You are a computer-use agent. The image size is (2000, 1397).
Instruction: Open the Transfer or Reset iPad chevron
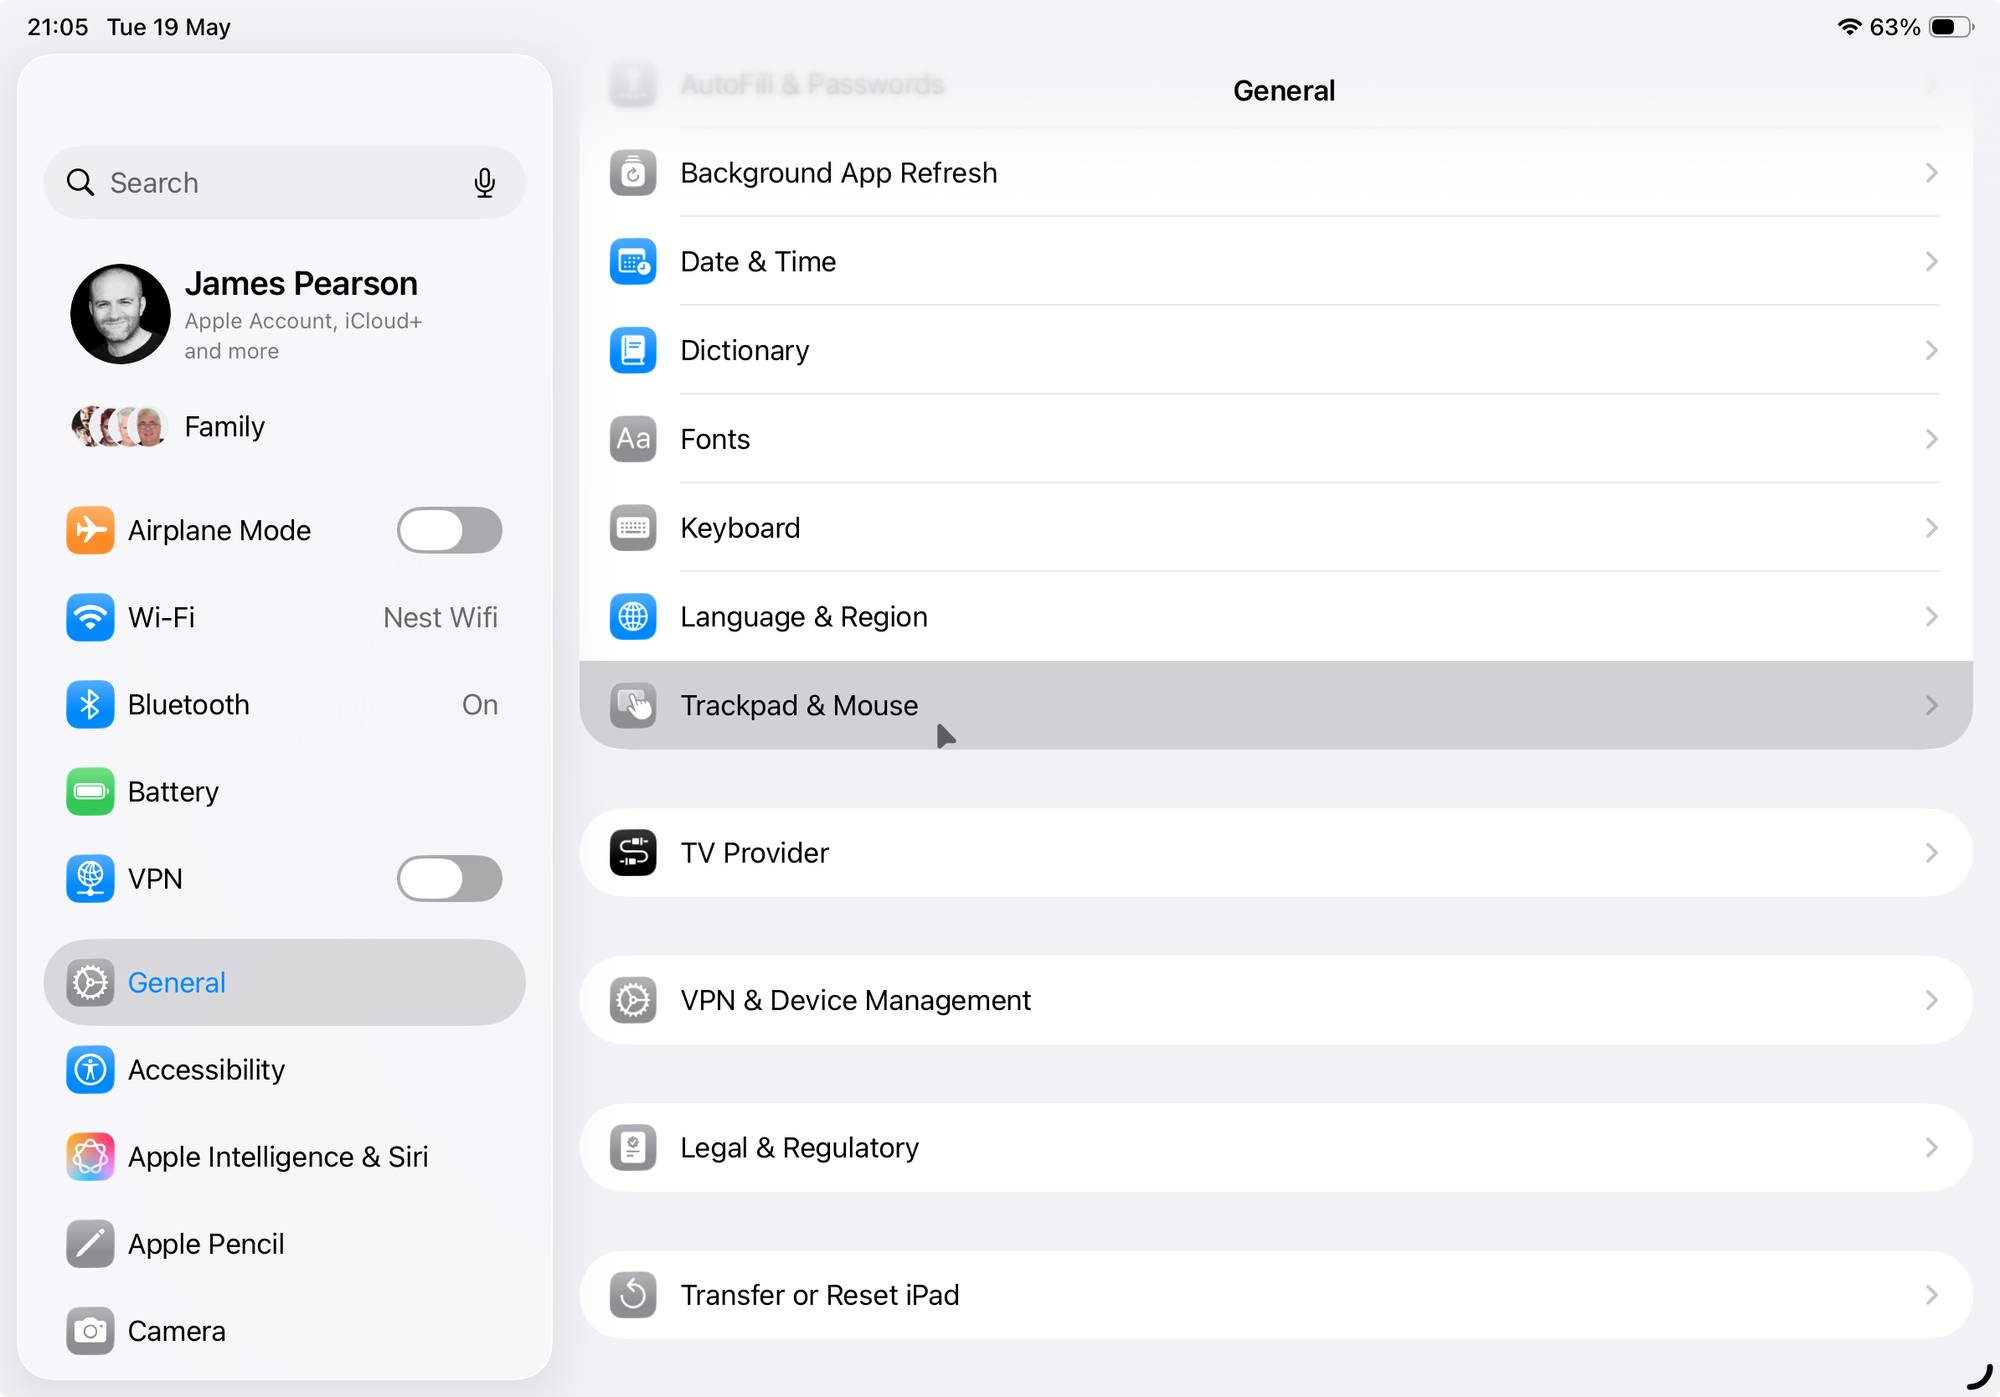[x=1931, y=1295]
